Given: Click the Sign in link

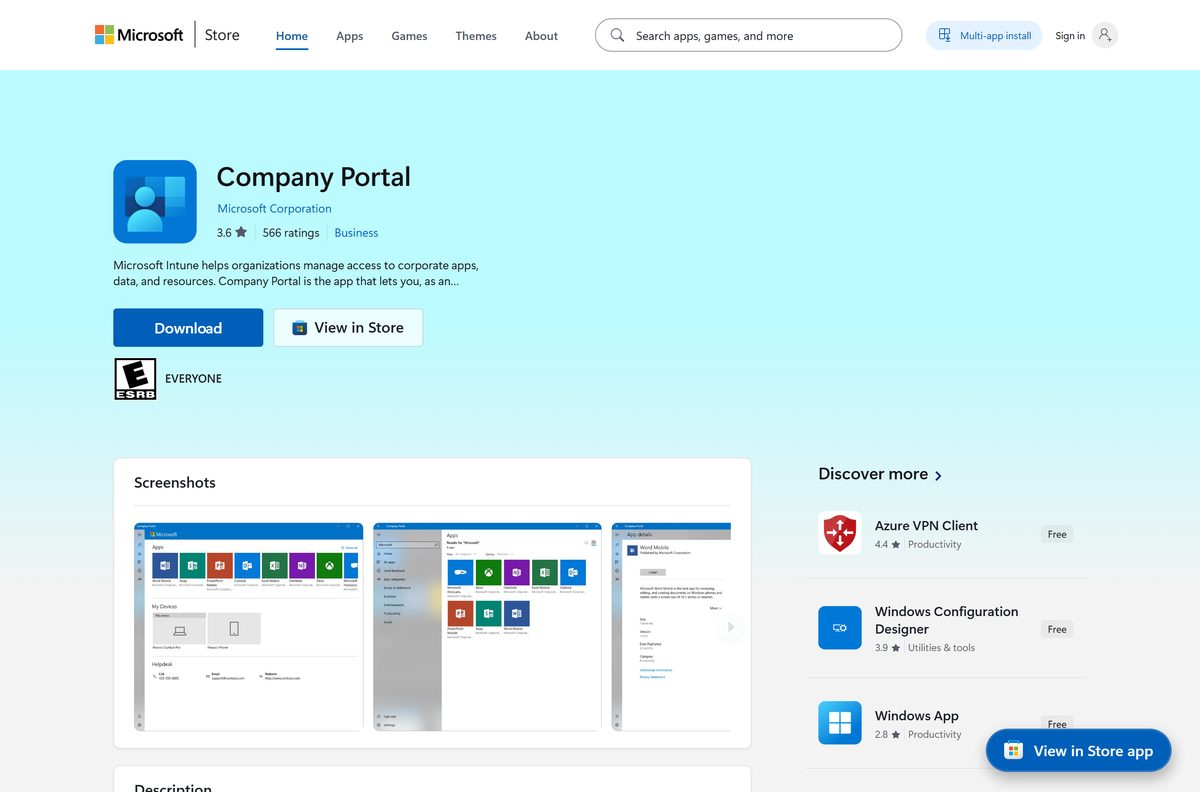Looking at the screenshot, I should 1070,36.
